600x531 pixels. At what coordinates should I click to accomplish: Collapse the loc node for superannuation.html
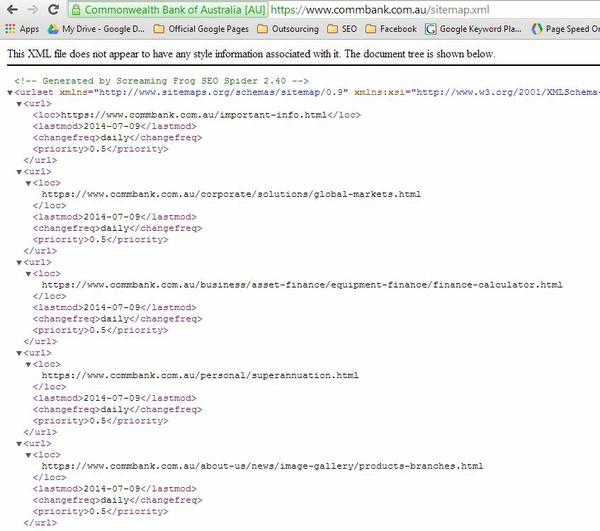coord(28,365)
